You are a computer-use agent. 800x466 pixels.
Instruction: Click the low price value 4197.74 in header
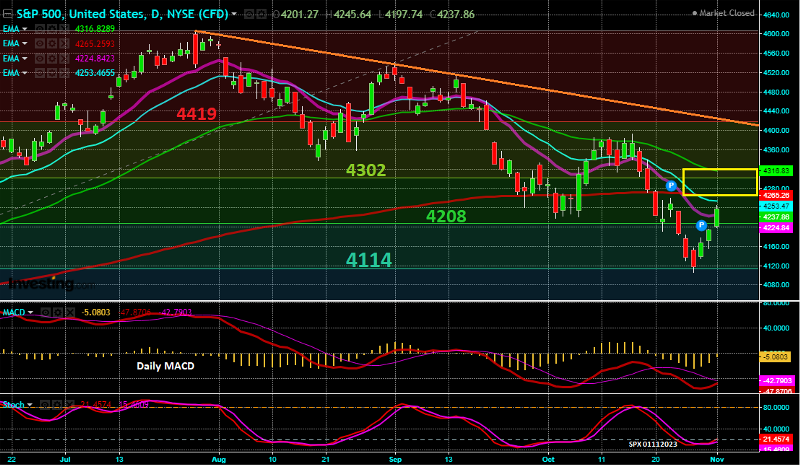tap(404, 14)
